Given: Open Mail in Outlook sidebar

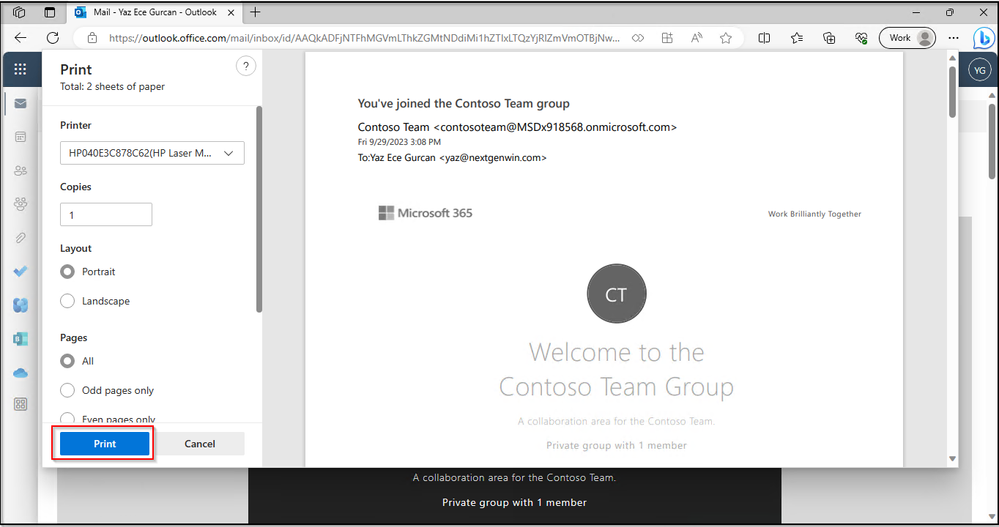Looking at the screenshot, I should [20, 103].
